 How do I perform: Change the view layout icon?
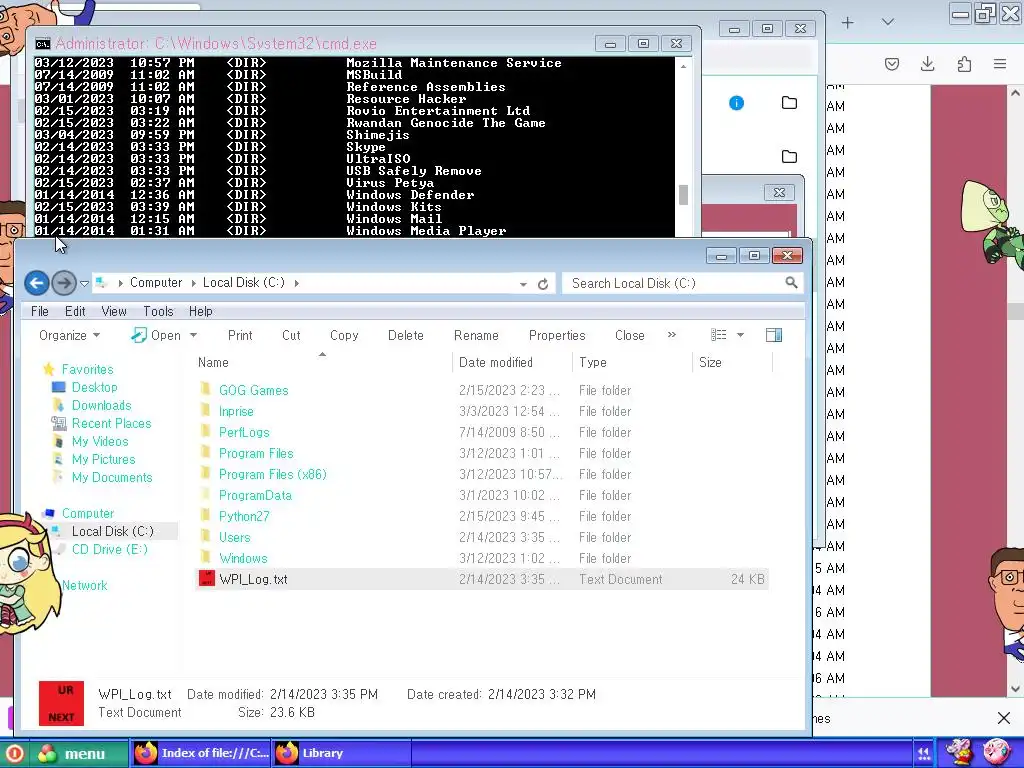click(719, 335)
